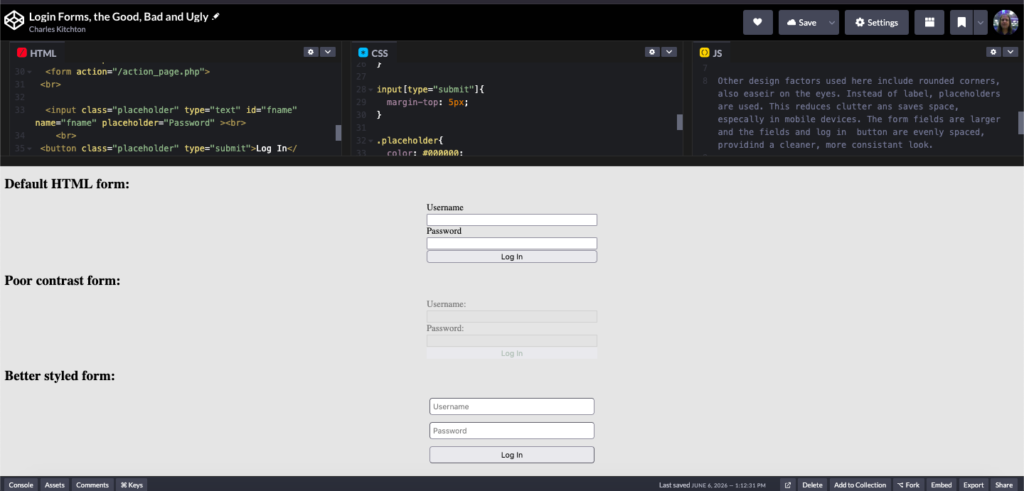Open pen Settings
The height and width of the screenshot is (491, 1024).
876,22
